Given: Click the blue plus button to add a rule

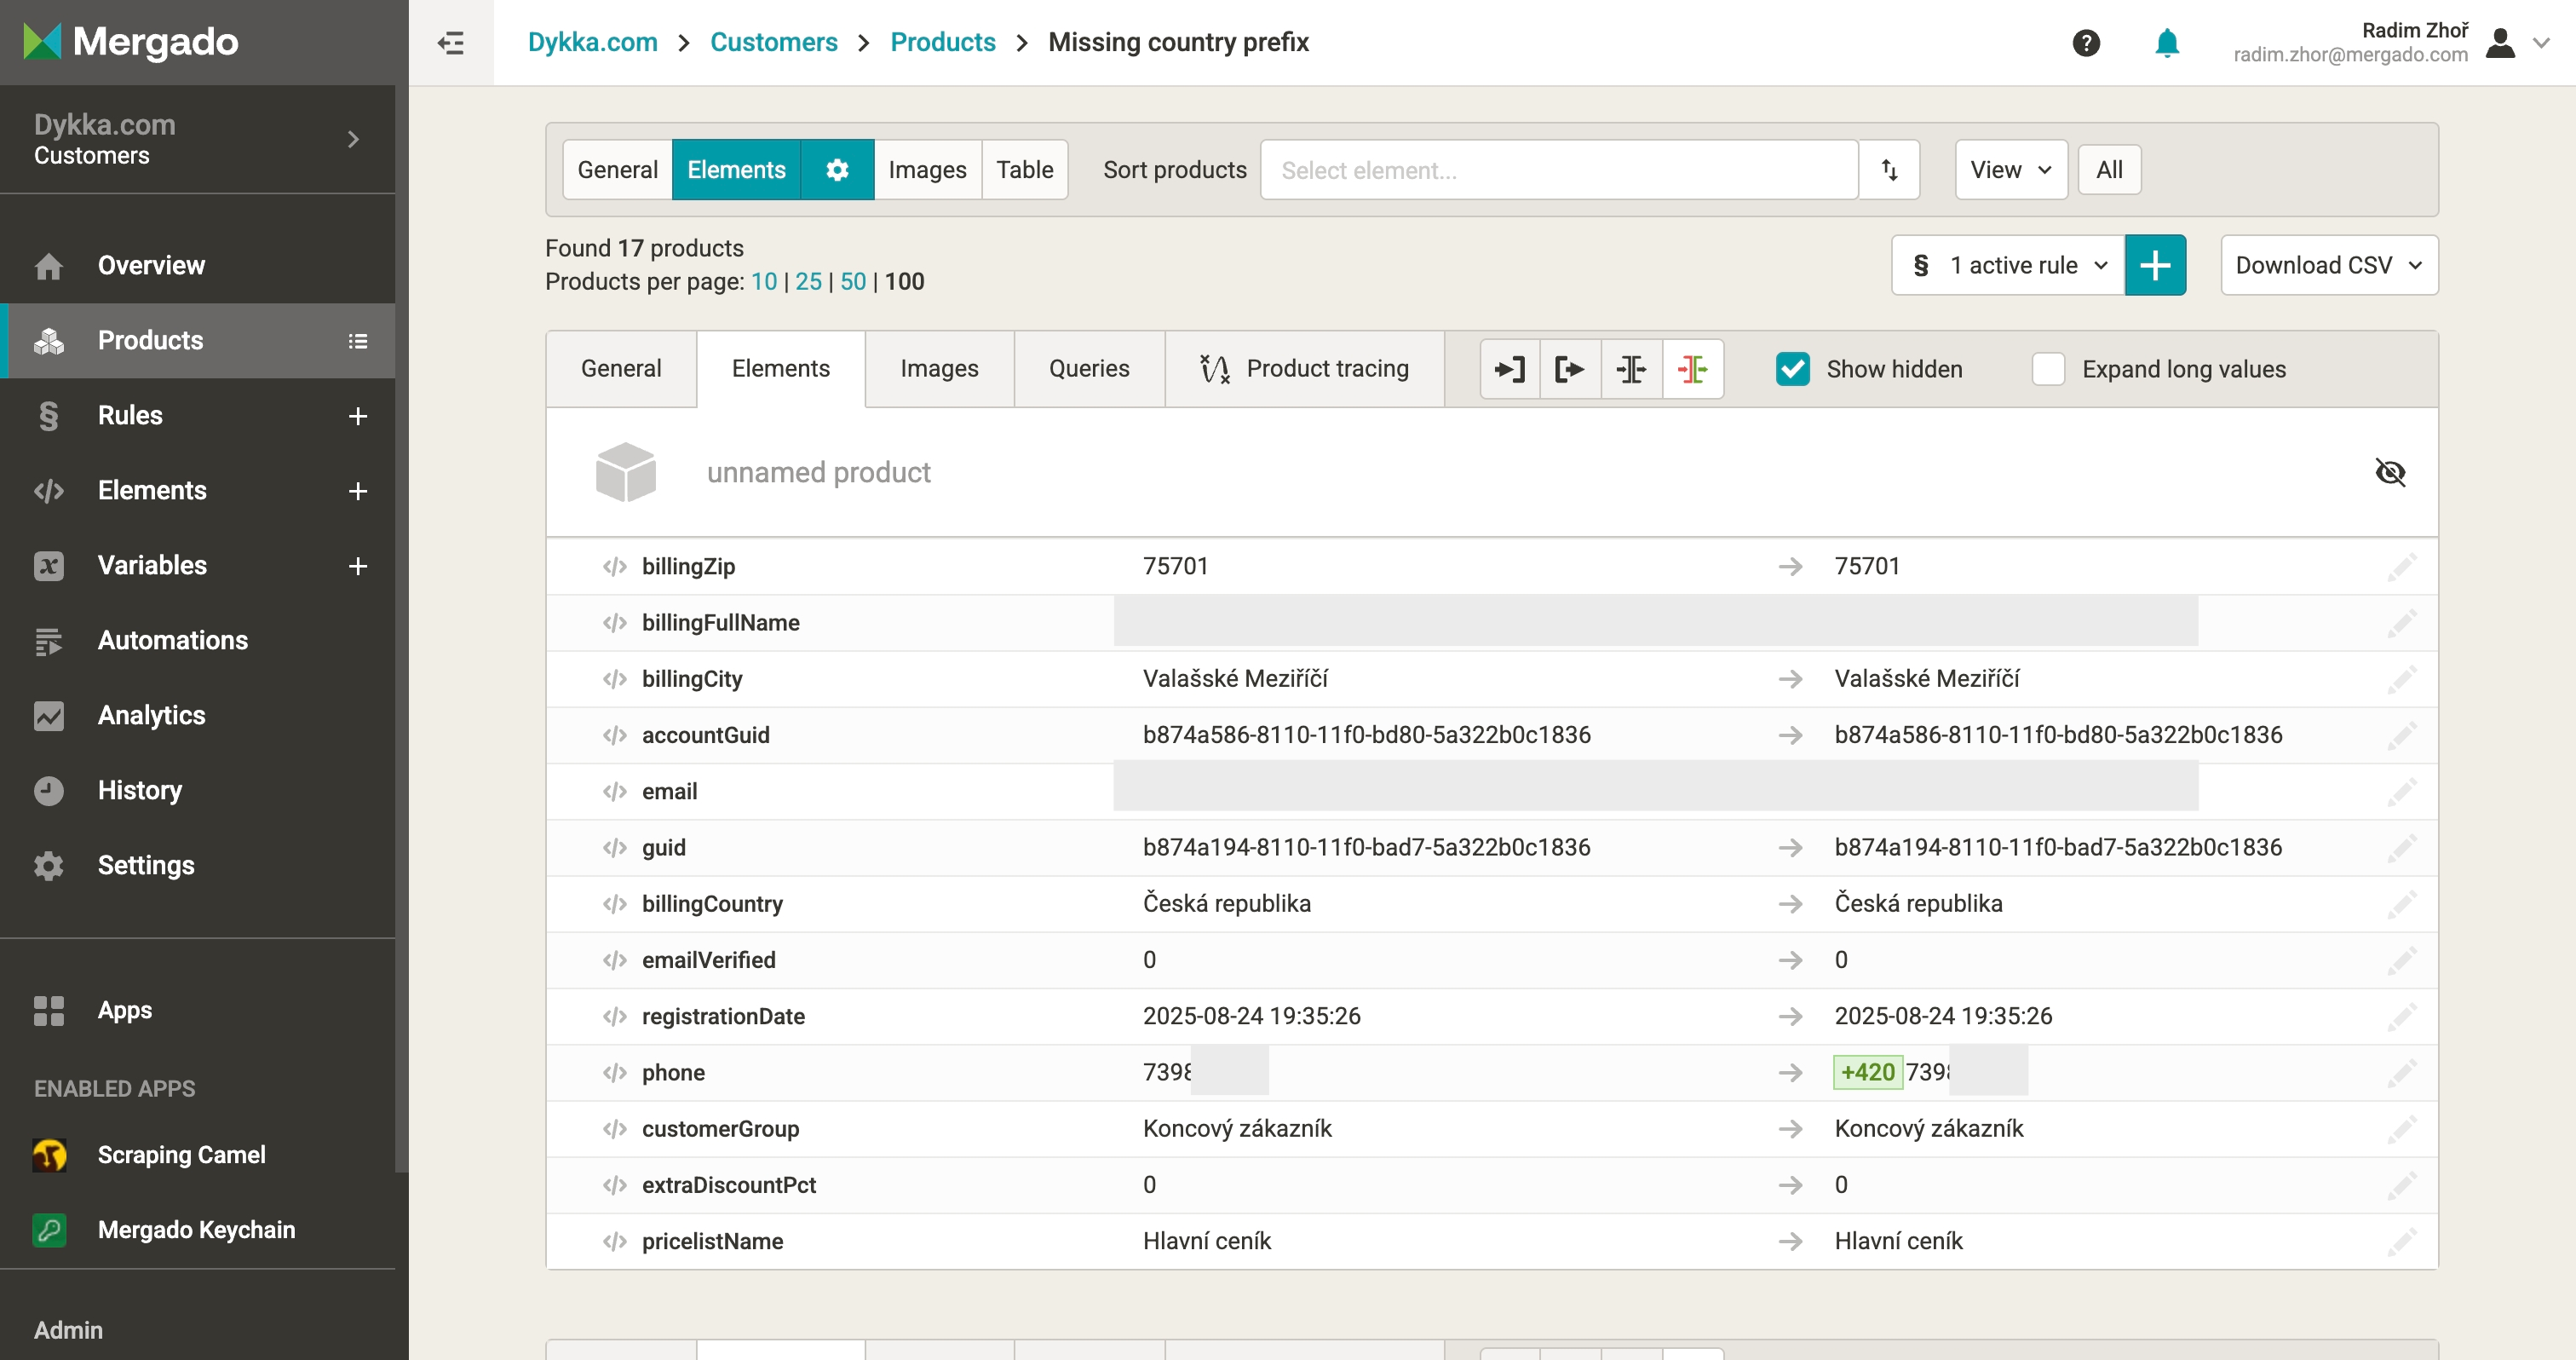Looking at the screenshot, I should point(2154,265).
